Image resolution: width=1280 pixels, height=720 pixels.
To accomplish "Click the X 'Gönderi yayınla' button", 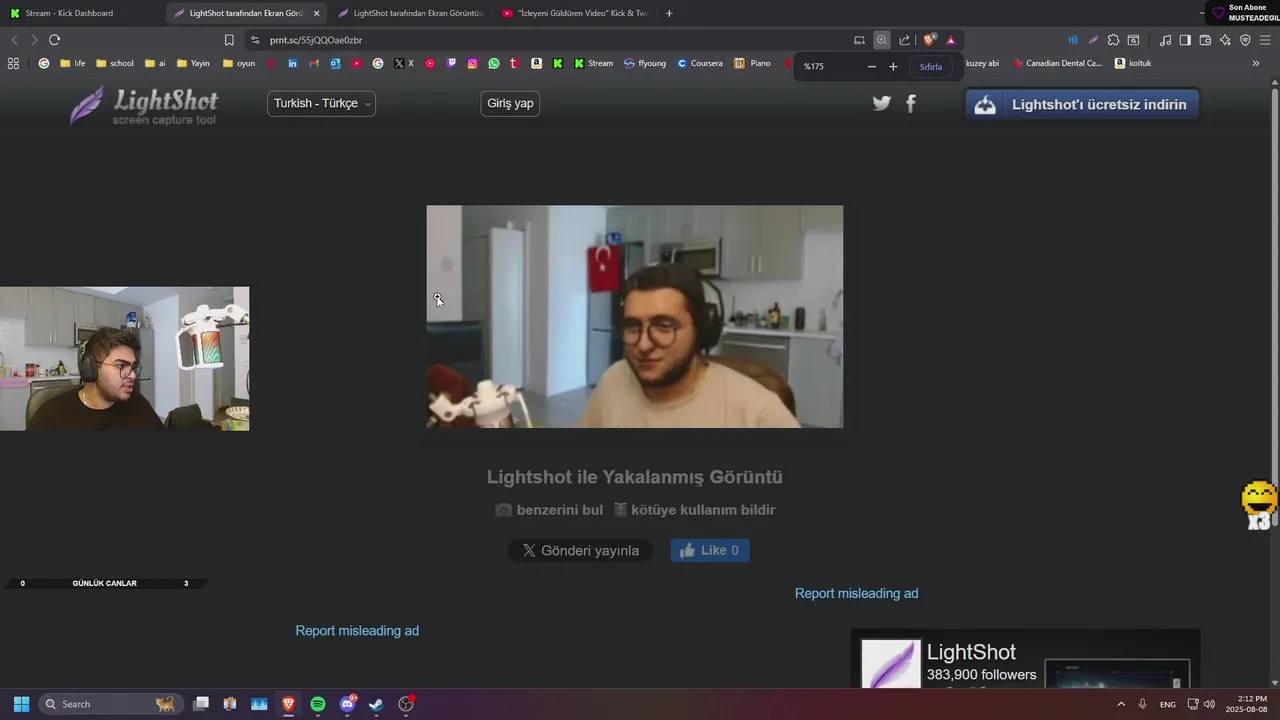I will coord(580,550).
